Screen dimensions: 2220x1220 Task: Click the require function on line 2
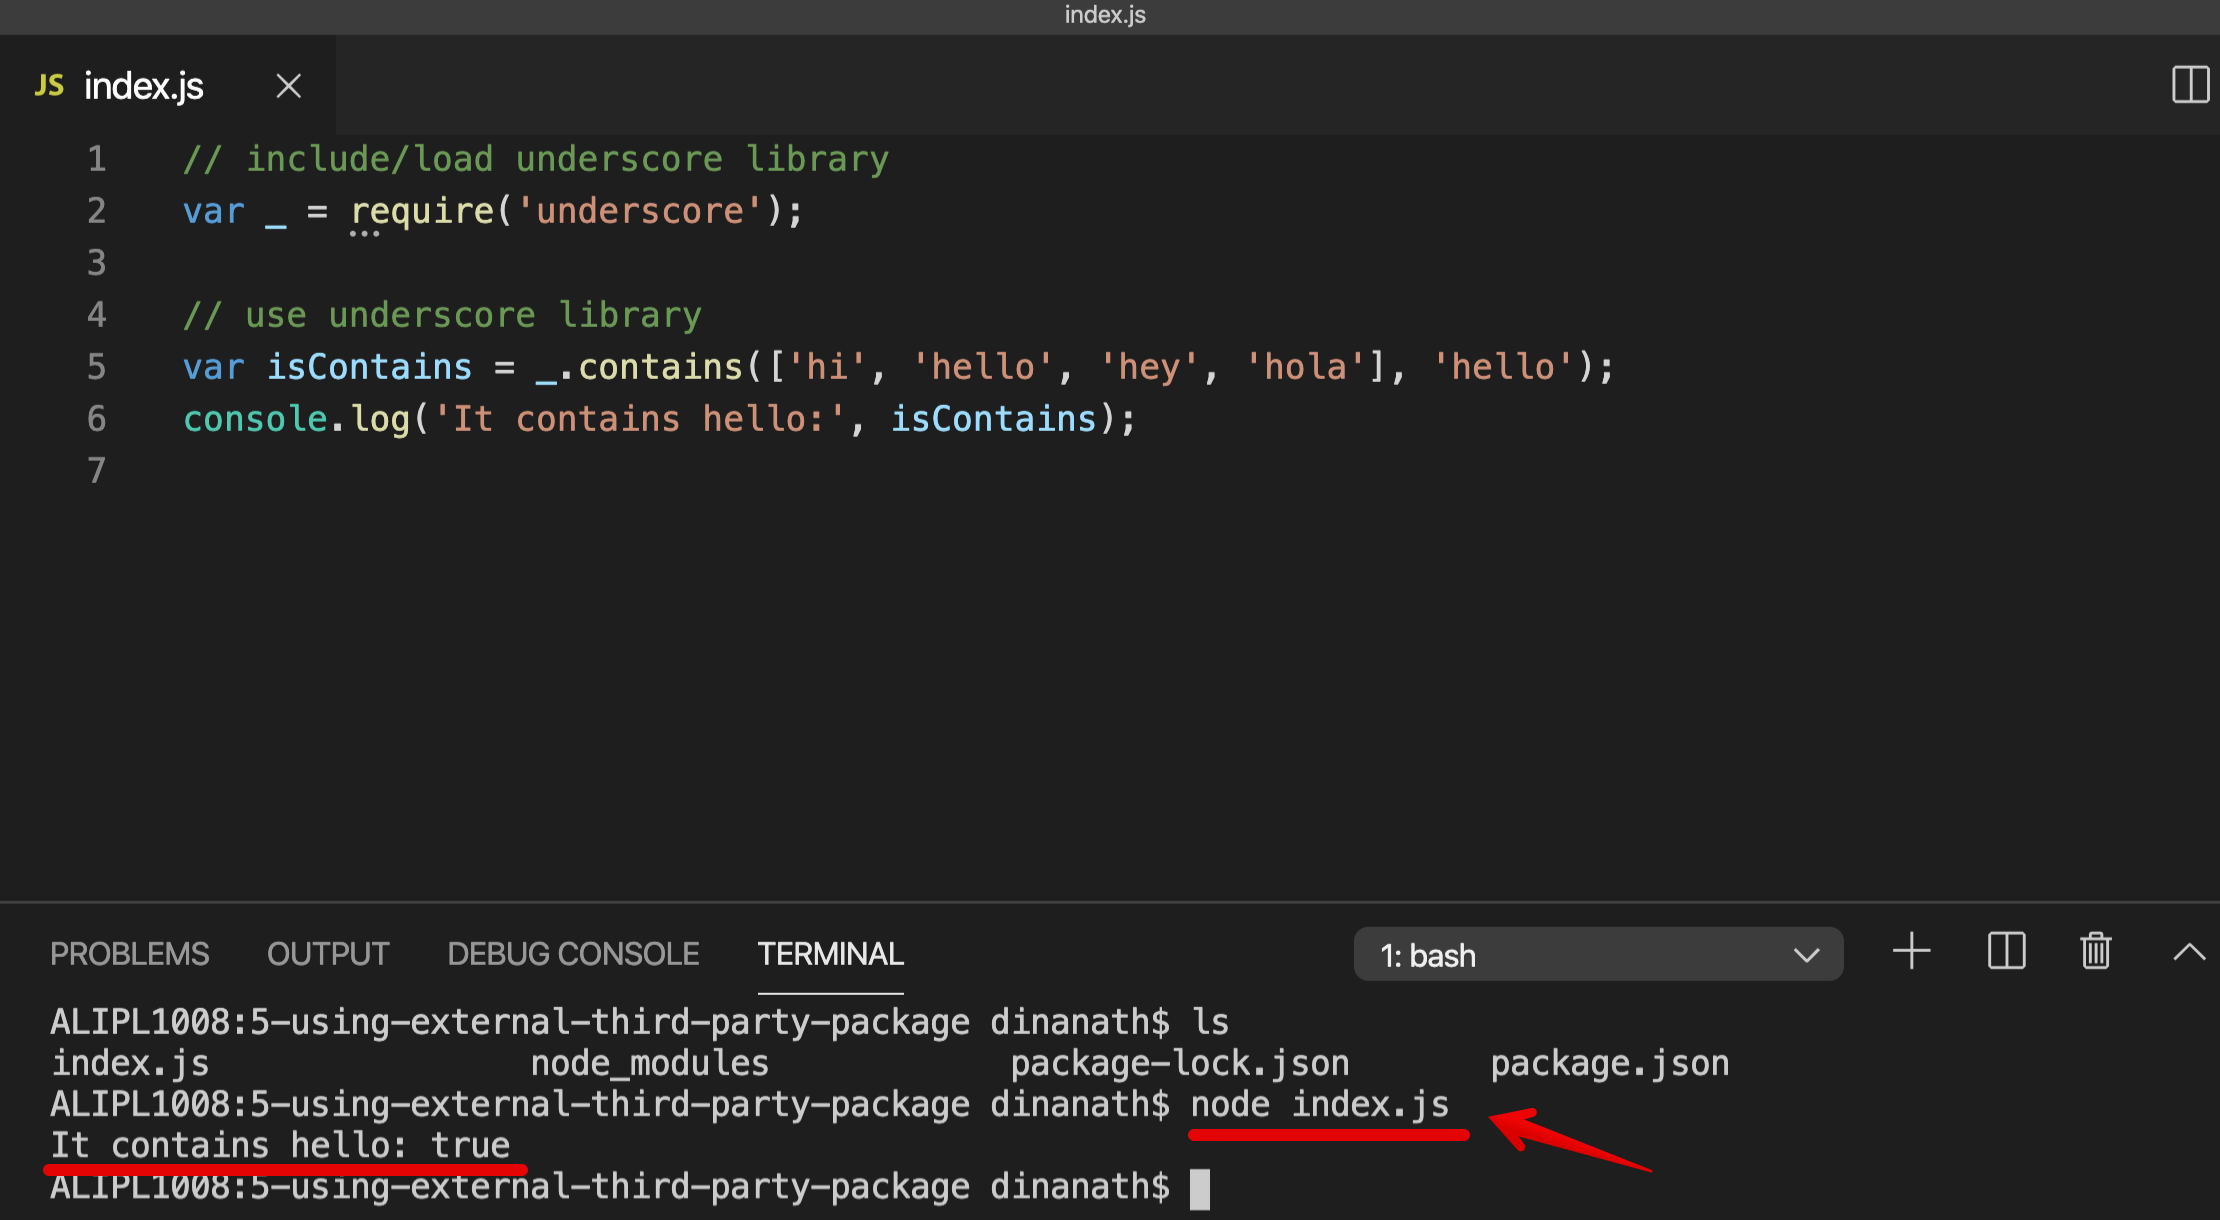pos(422,211)
